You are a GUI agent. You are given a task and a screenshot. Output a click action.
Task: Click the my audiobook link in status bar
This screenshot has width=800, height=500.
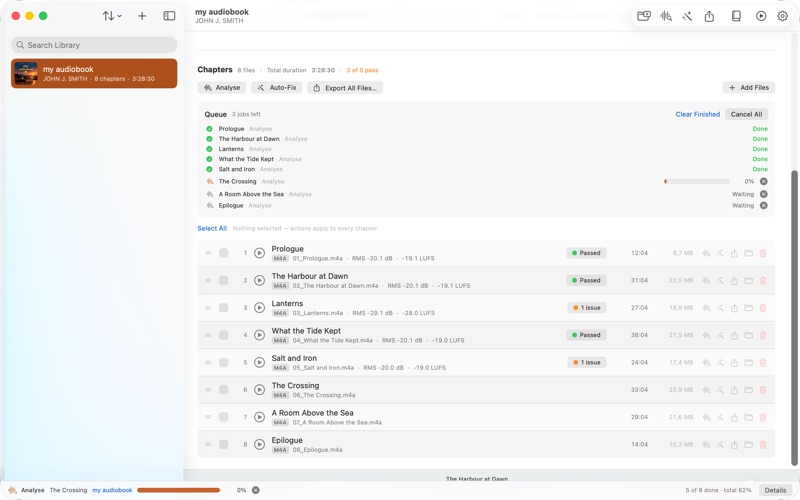point(112,490)
